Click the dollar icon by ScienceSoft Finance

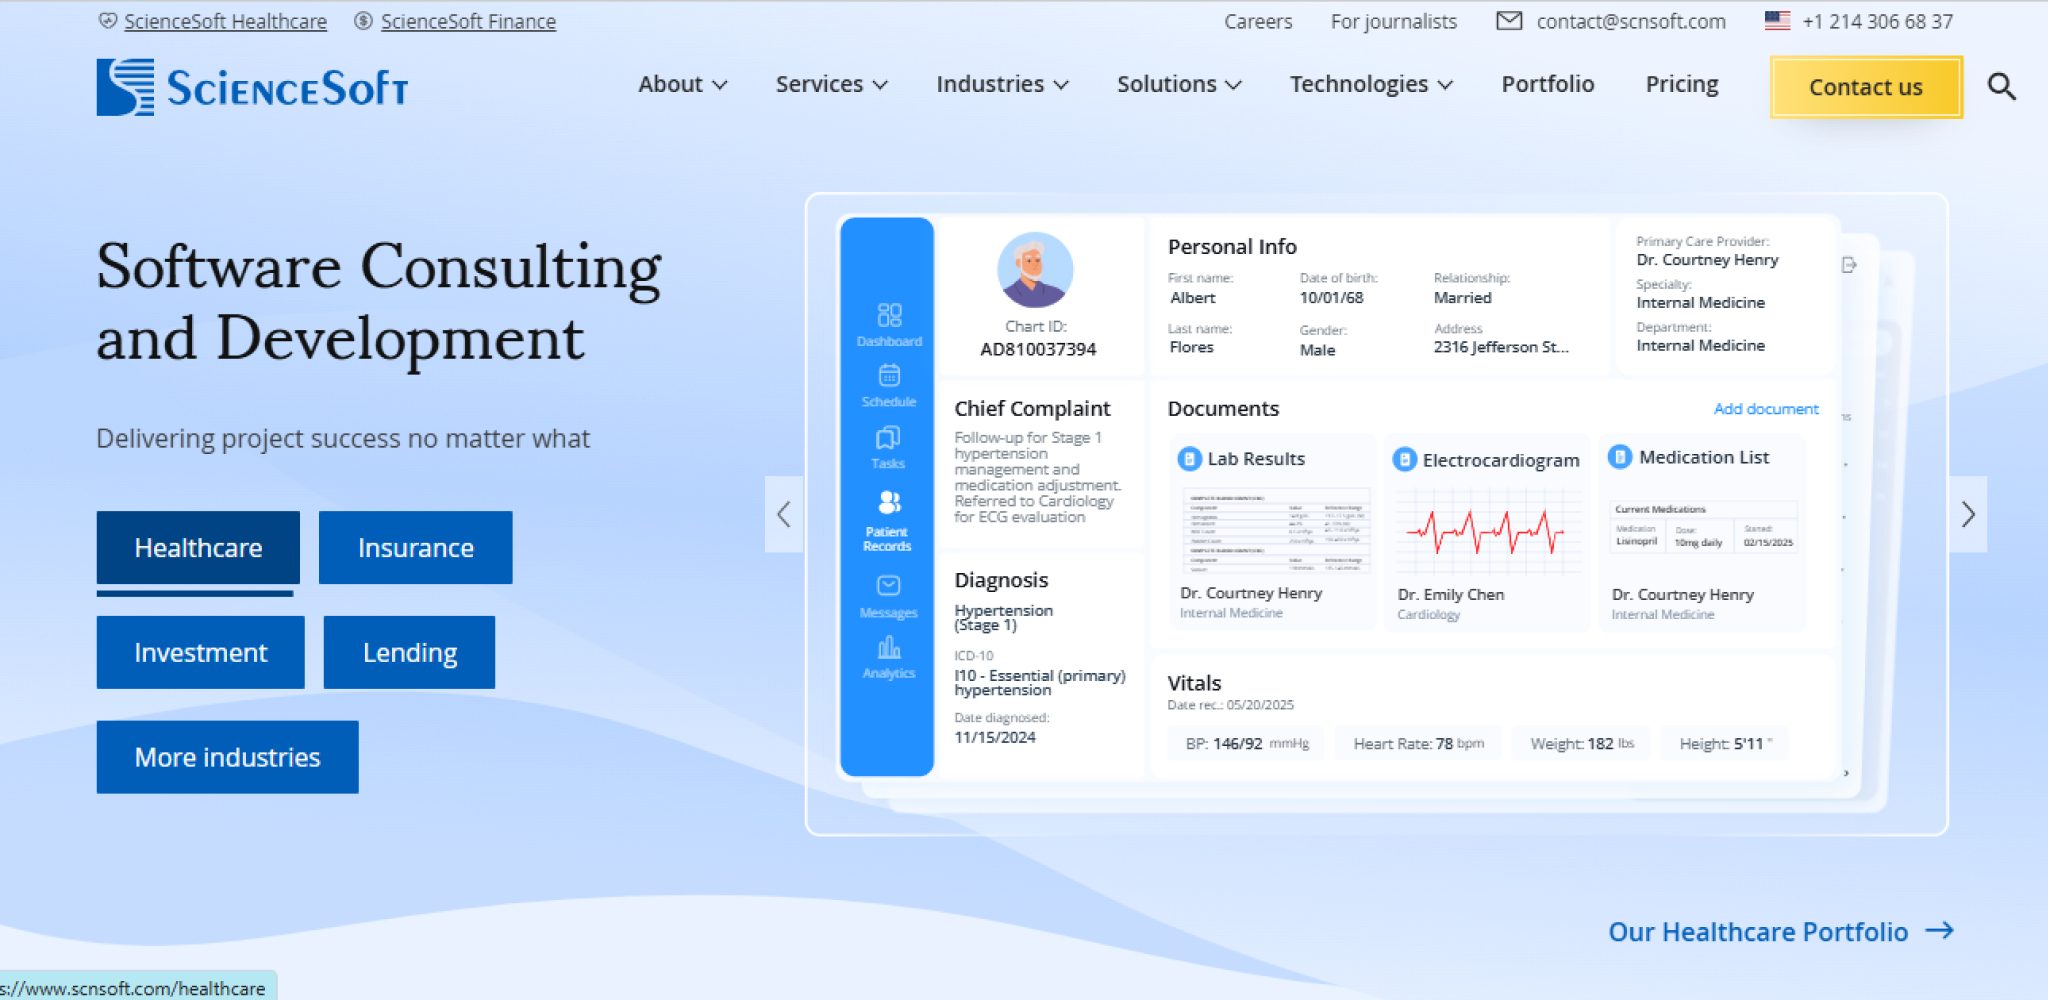tap(364, 21)
